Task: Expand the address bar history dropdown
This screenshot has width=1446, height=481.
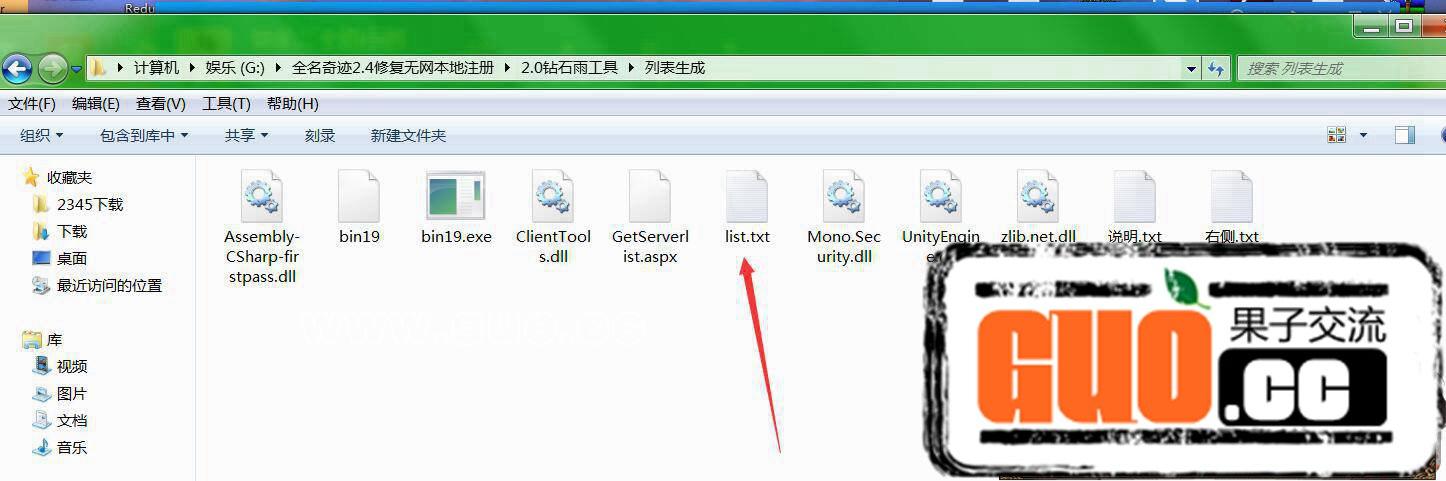Action: (x=1191, y=69)
